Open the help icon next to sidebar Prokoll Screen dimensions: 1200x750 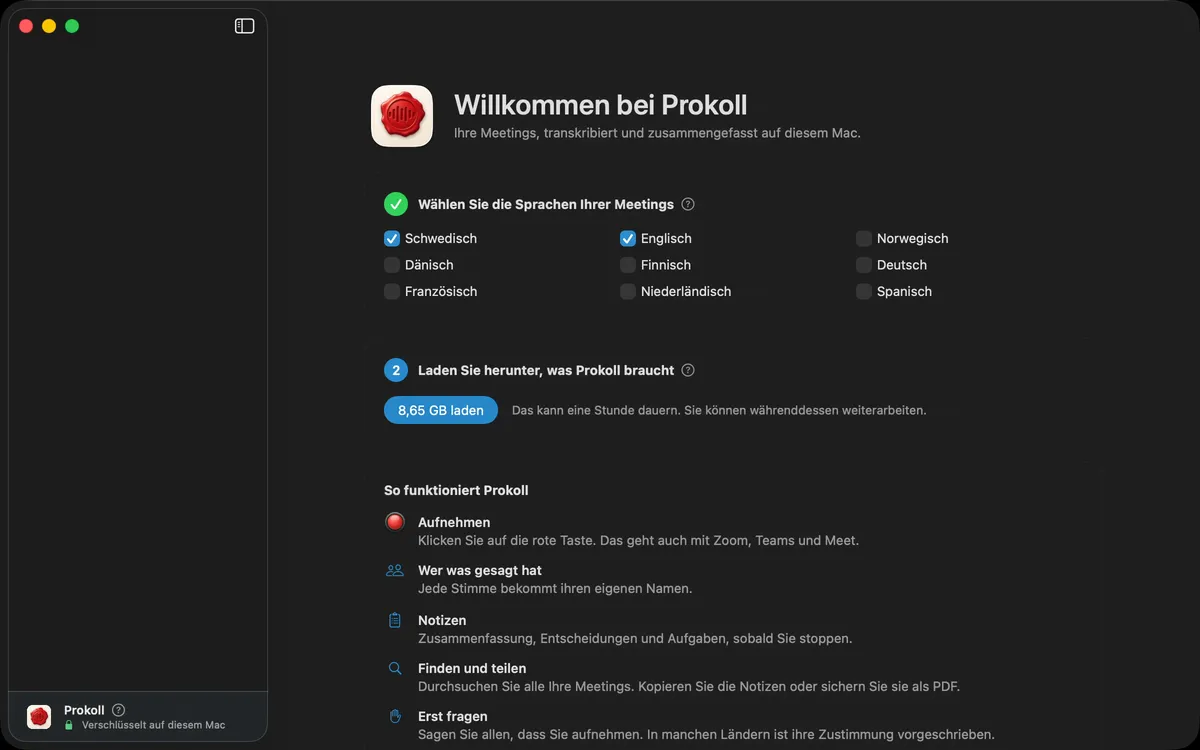click(x=119, y=710)
